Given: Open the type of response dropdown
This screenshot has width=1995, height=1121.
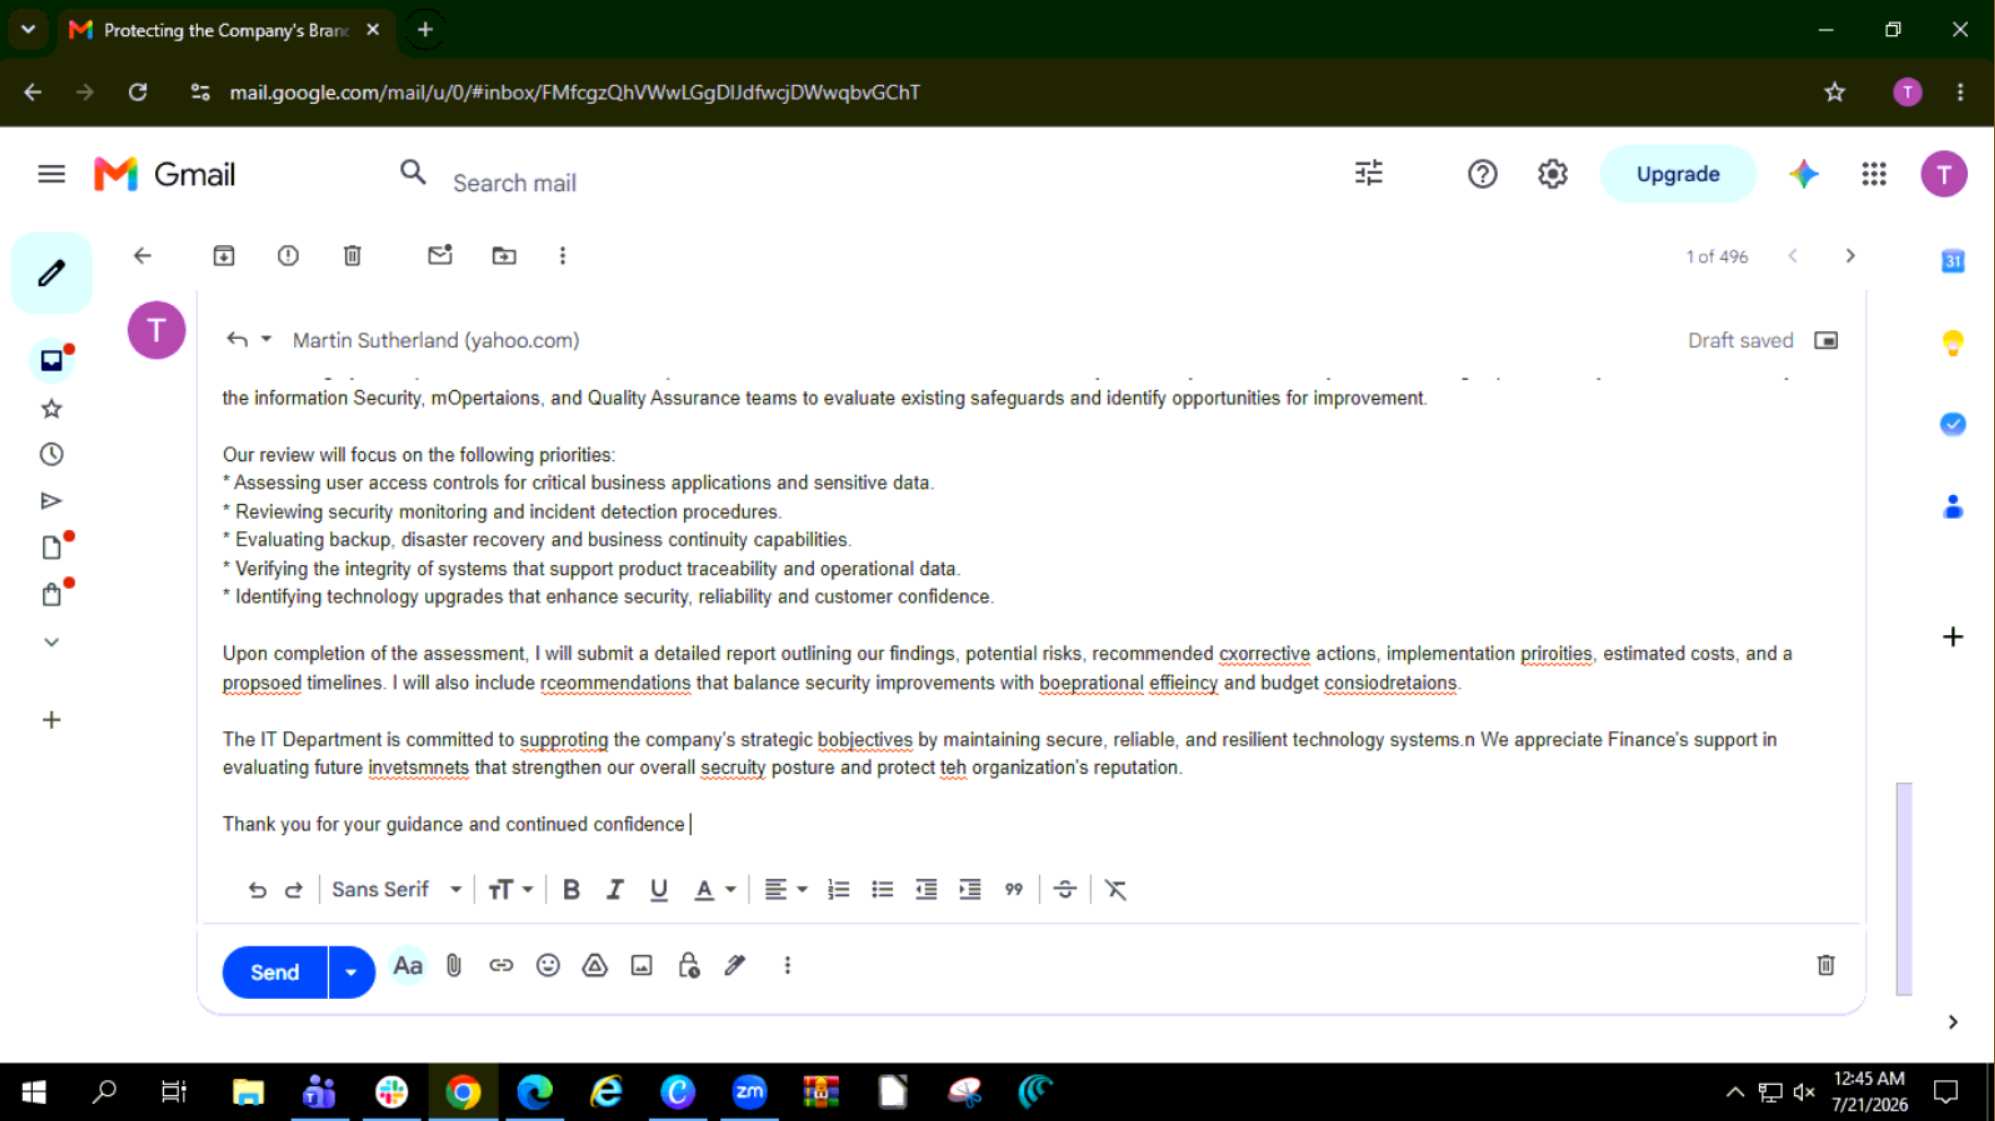Looking at the screenshot, I should coord(248,340).
